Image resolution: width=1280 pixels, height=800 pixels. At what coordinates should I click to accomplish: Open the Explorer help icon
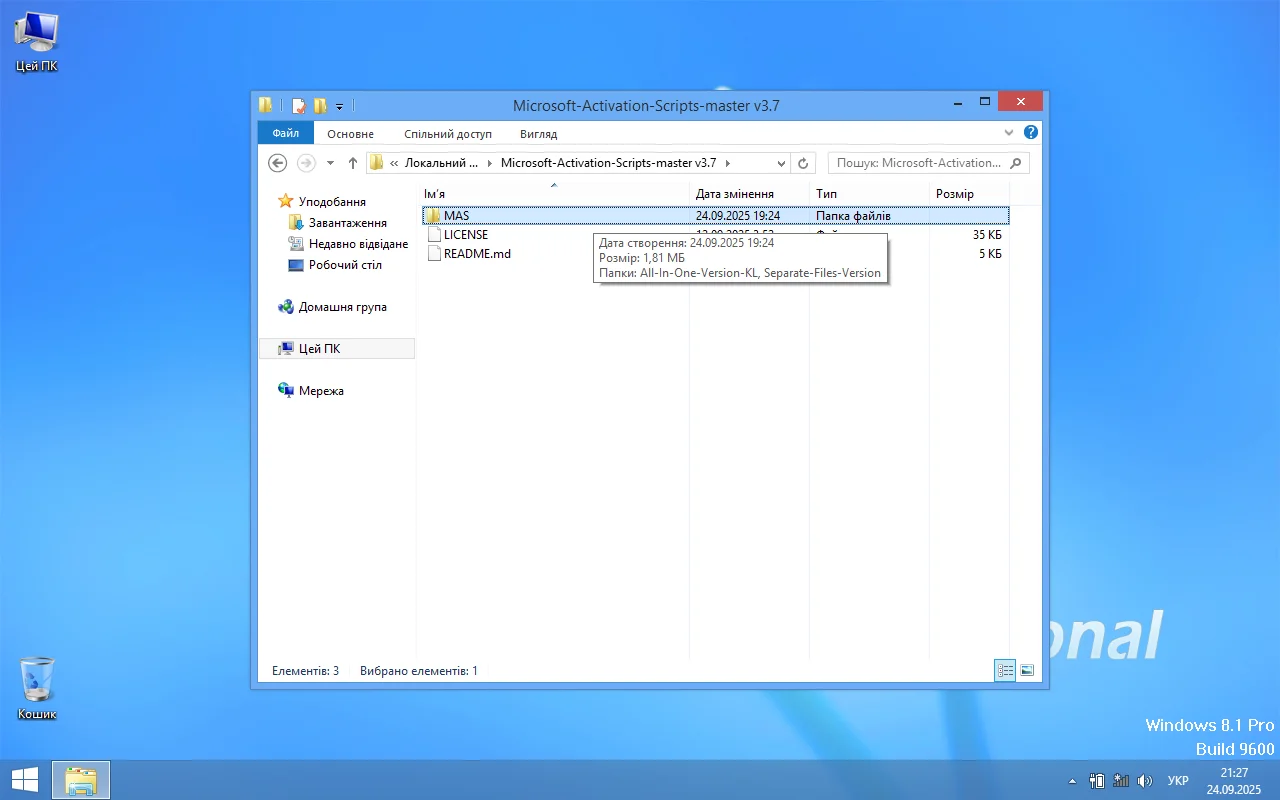point(1031,132)
